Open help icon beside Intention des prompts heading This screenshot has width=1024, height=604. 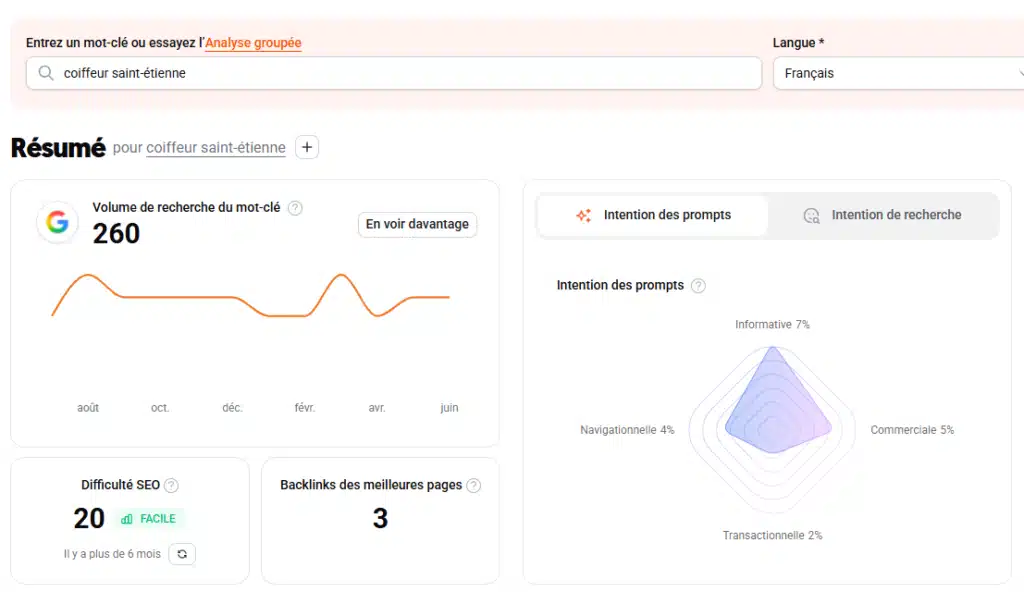(698, 285)
